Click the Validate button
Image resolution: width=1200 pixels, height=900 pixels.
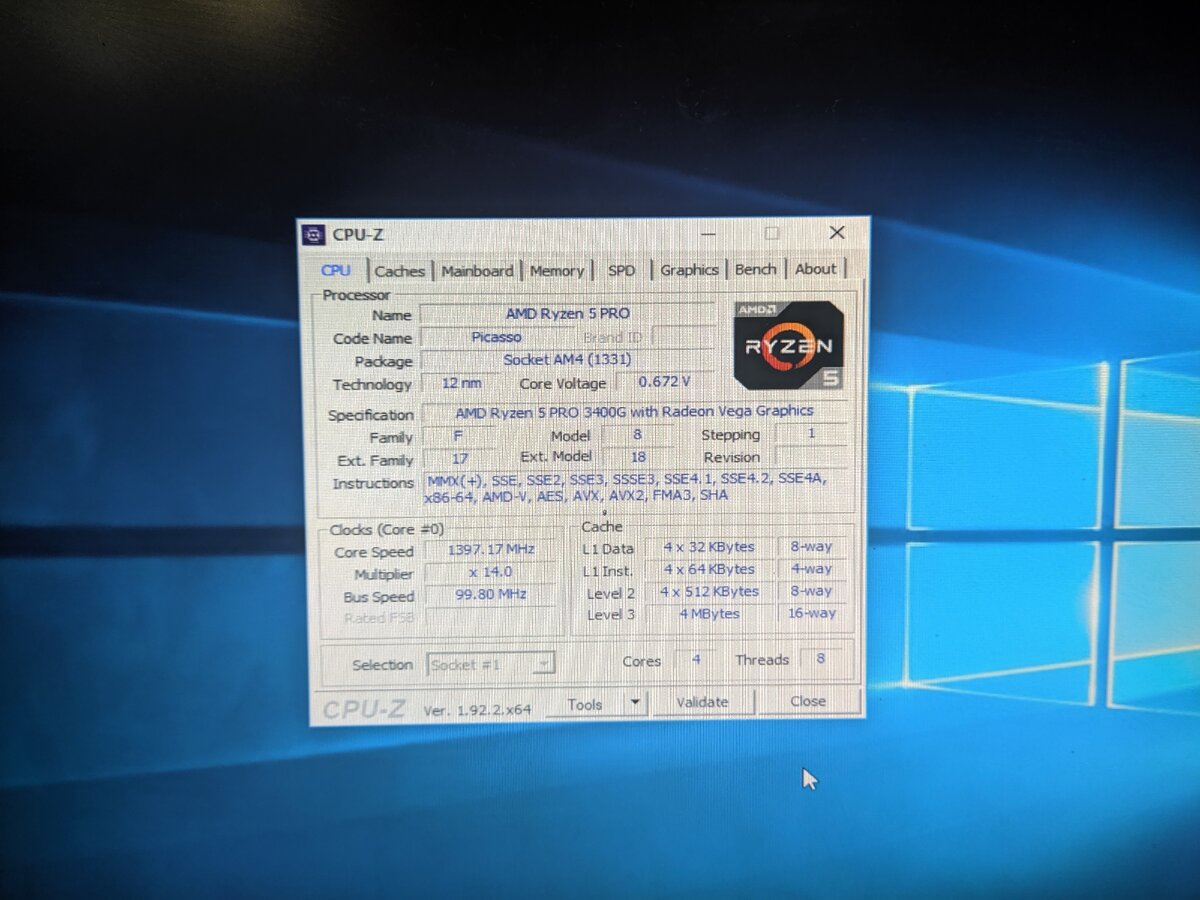702,702
